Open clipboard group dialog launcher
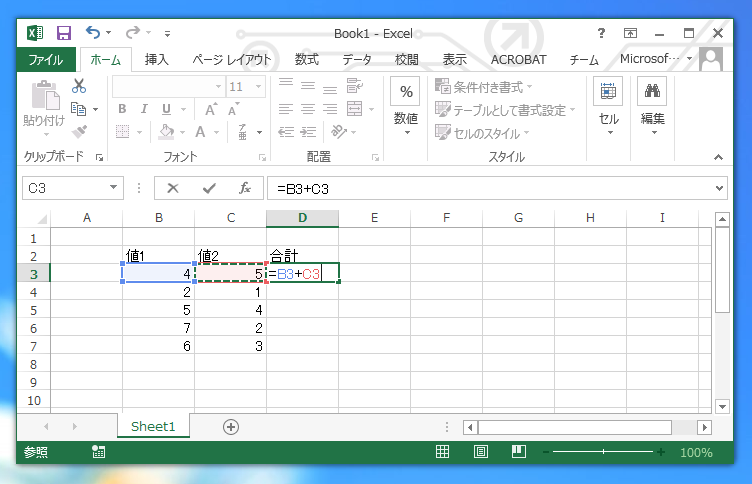The width and height of the screenshot is (752, 484). (99, 157)
